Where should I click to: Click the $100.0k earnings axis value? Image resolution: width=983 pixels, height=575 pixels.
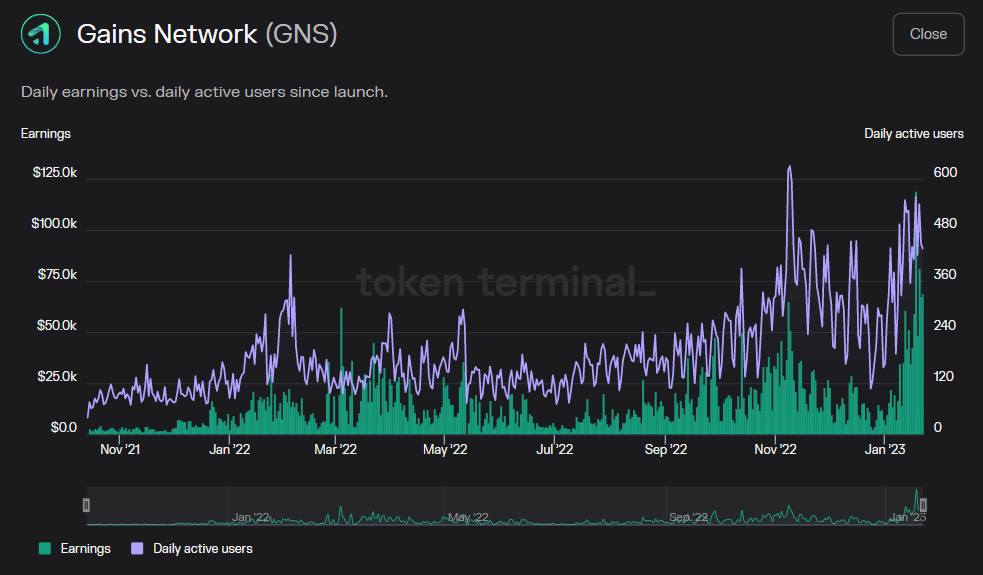54,224
